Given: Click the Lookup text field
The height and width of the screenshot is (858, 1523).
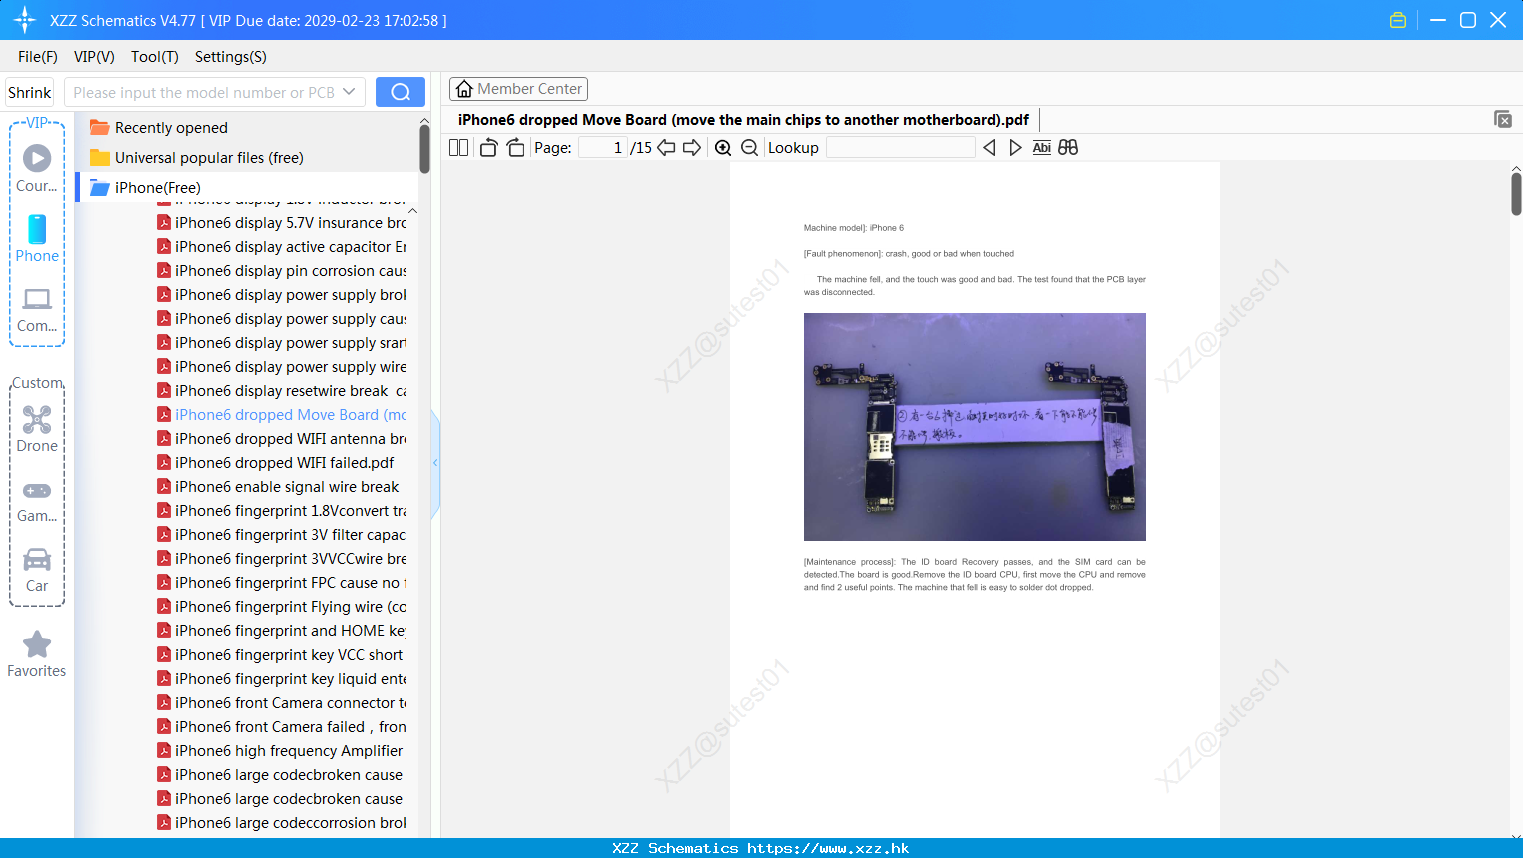Looking at the screenshot, I should tap(900, 147).
